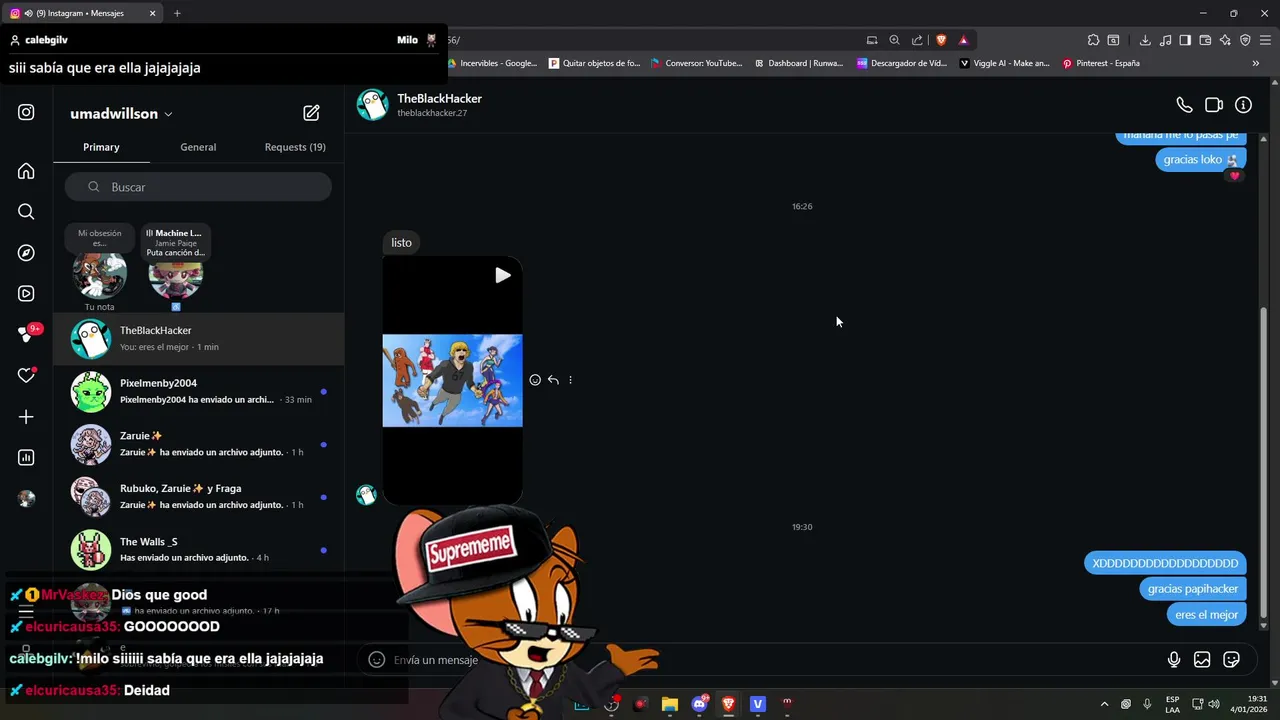Open the Explore compass icon

point(26,253)
